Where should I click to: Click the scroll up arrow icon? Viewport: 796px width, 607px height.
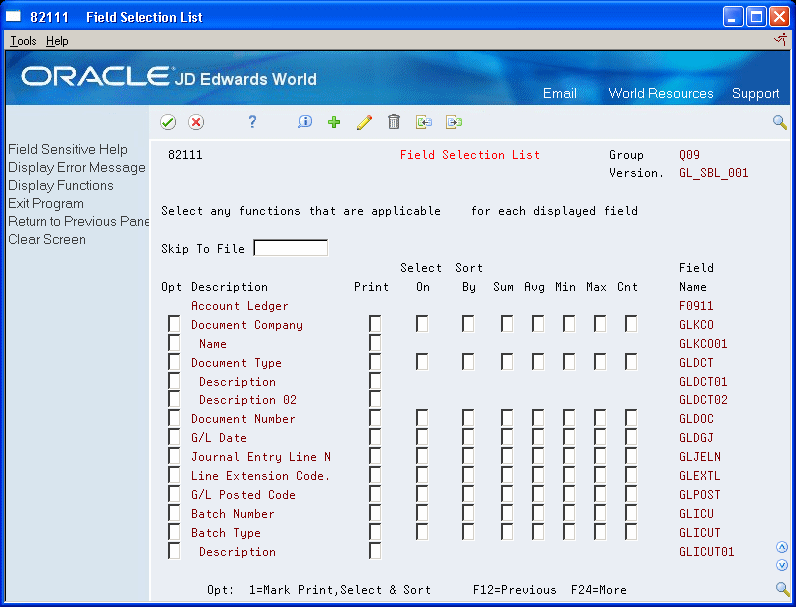click(782, 547)
